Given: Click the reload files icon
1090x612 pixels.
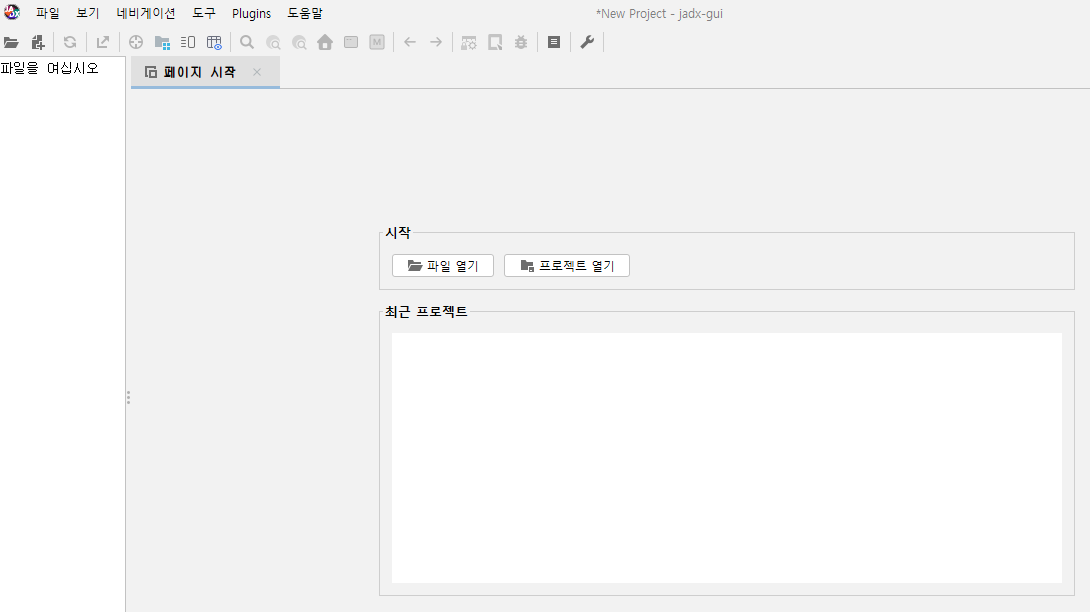Looking at the screenshot, I should (x=70, y=42).
